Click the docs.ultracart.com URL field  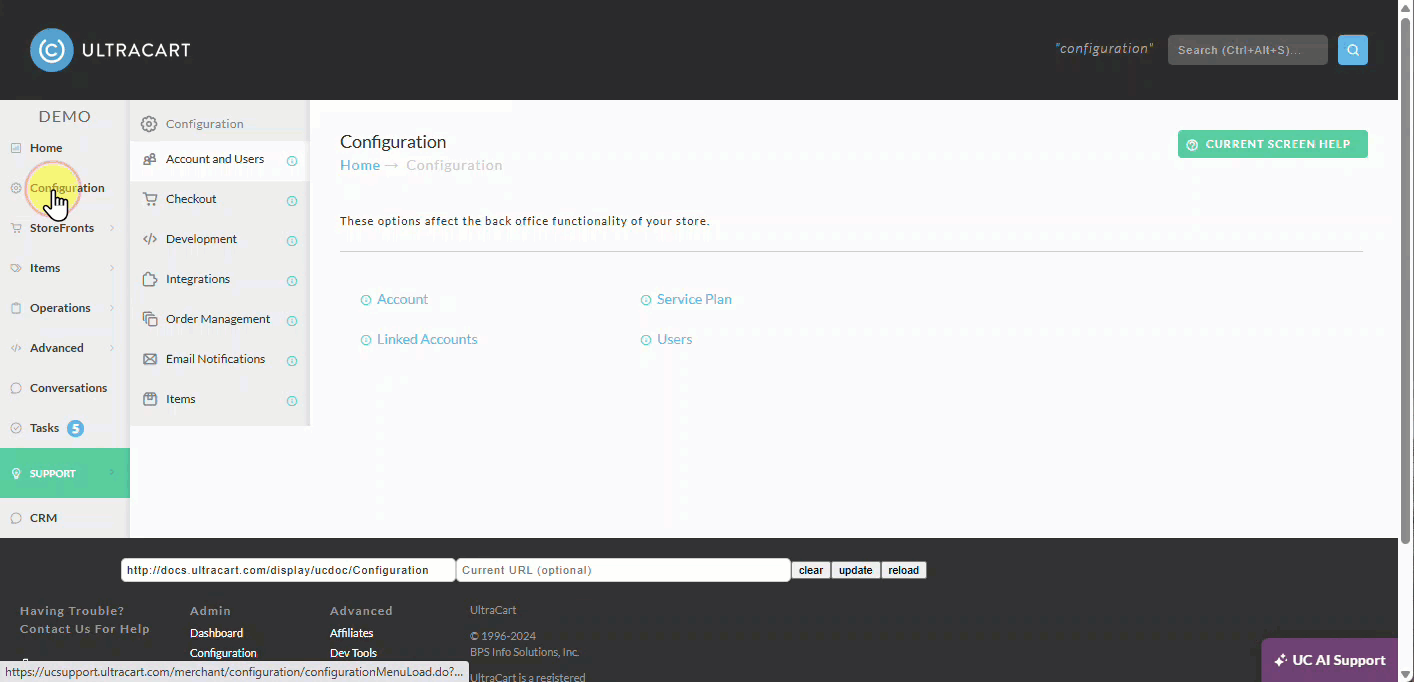pyautogui.click(x=288, y=570)
